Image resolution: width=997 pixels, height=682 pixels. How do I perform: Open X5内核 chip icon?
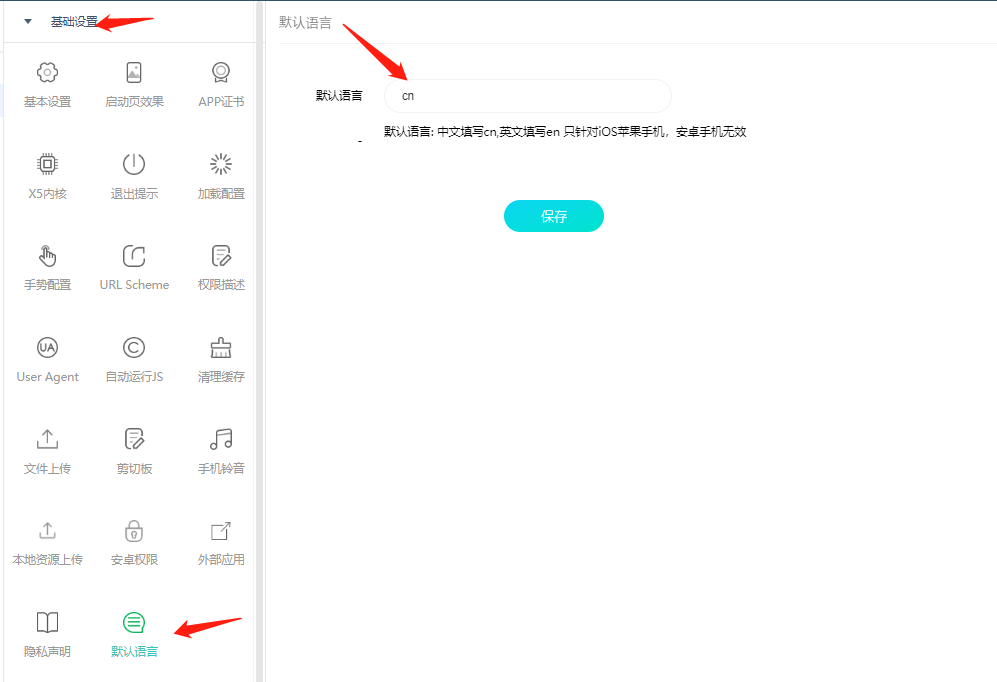pyautogui.click(x=47, y=164)
